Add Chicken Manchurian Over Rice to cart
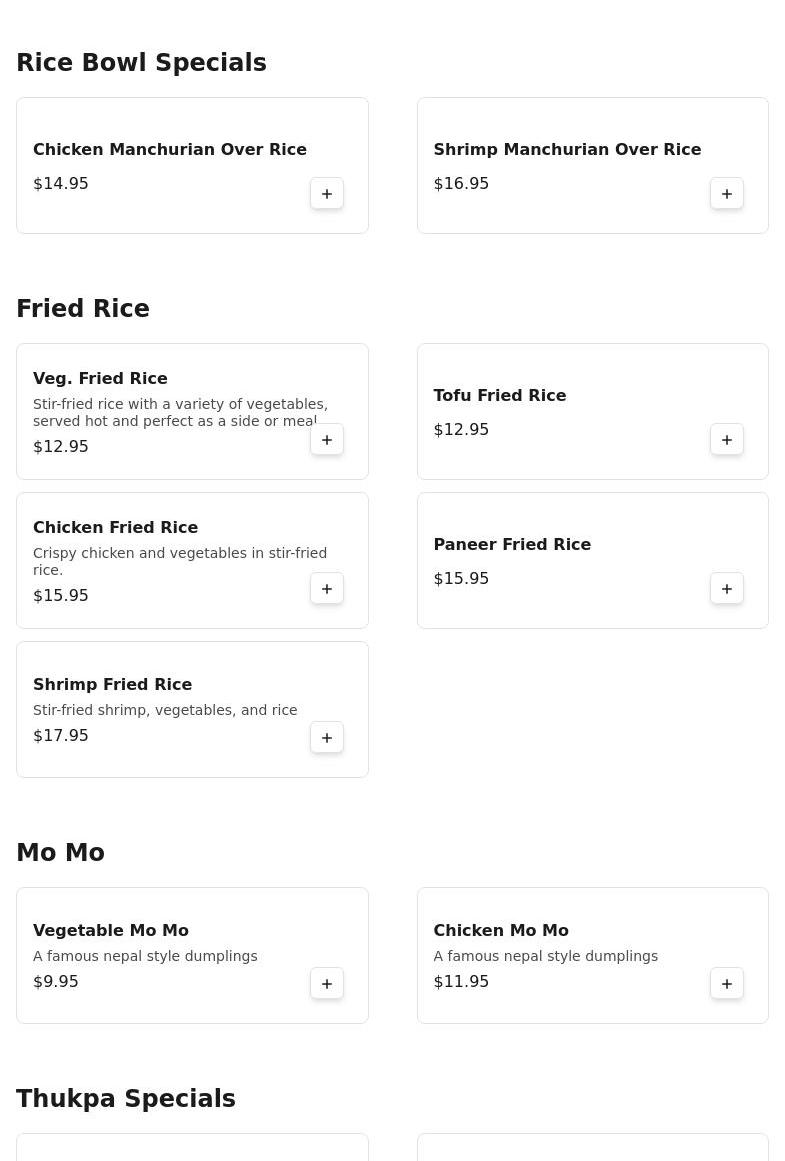 point(327,194)
